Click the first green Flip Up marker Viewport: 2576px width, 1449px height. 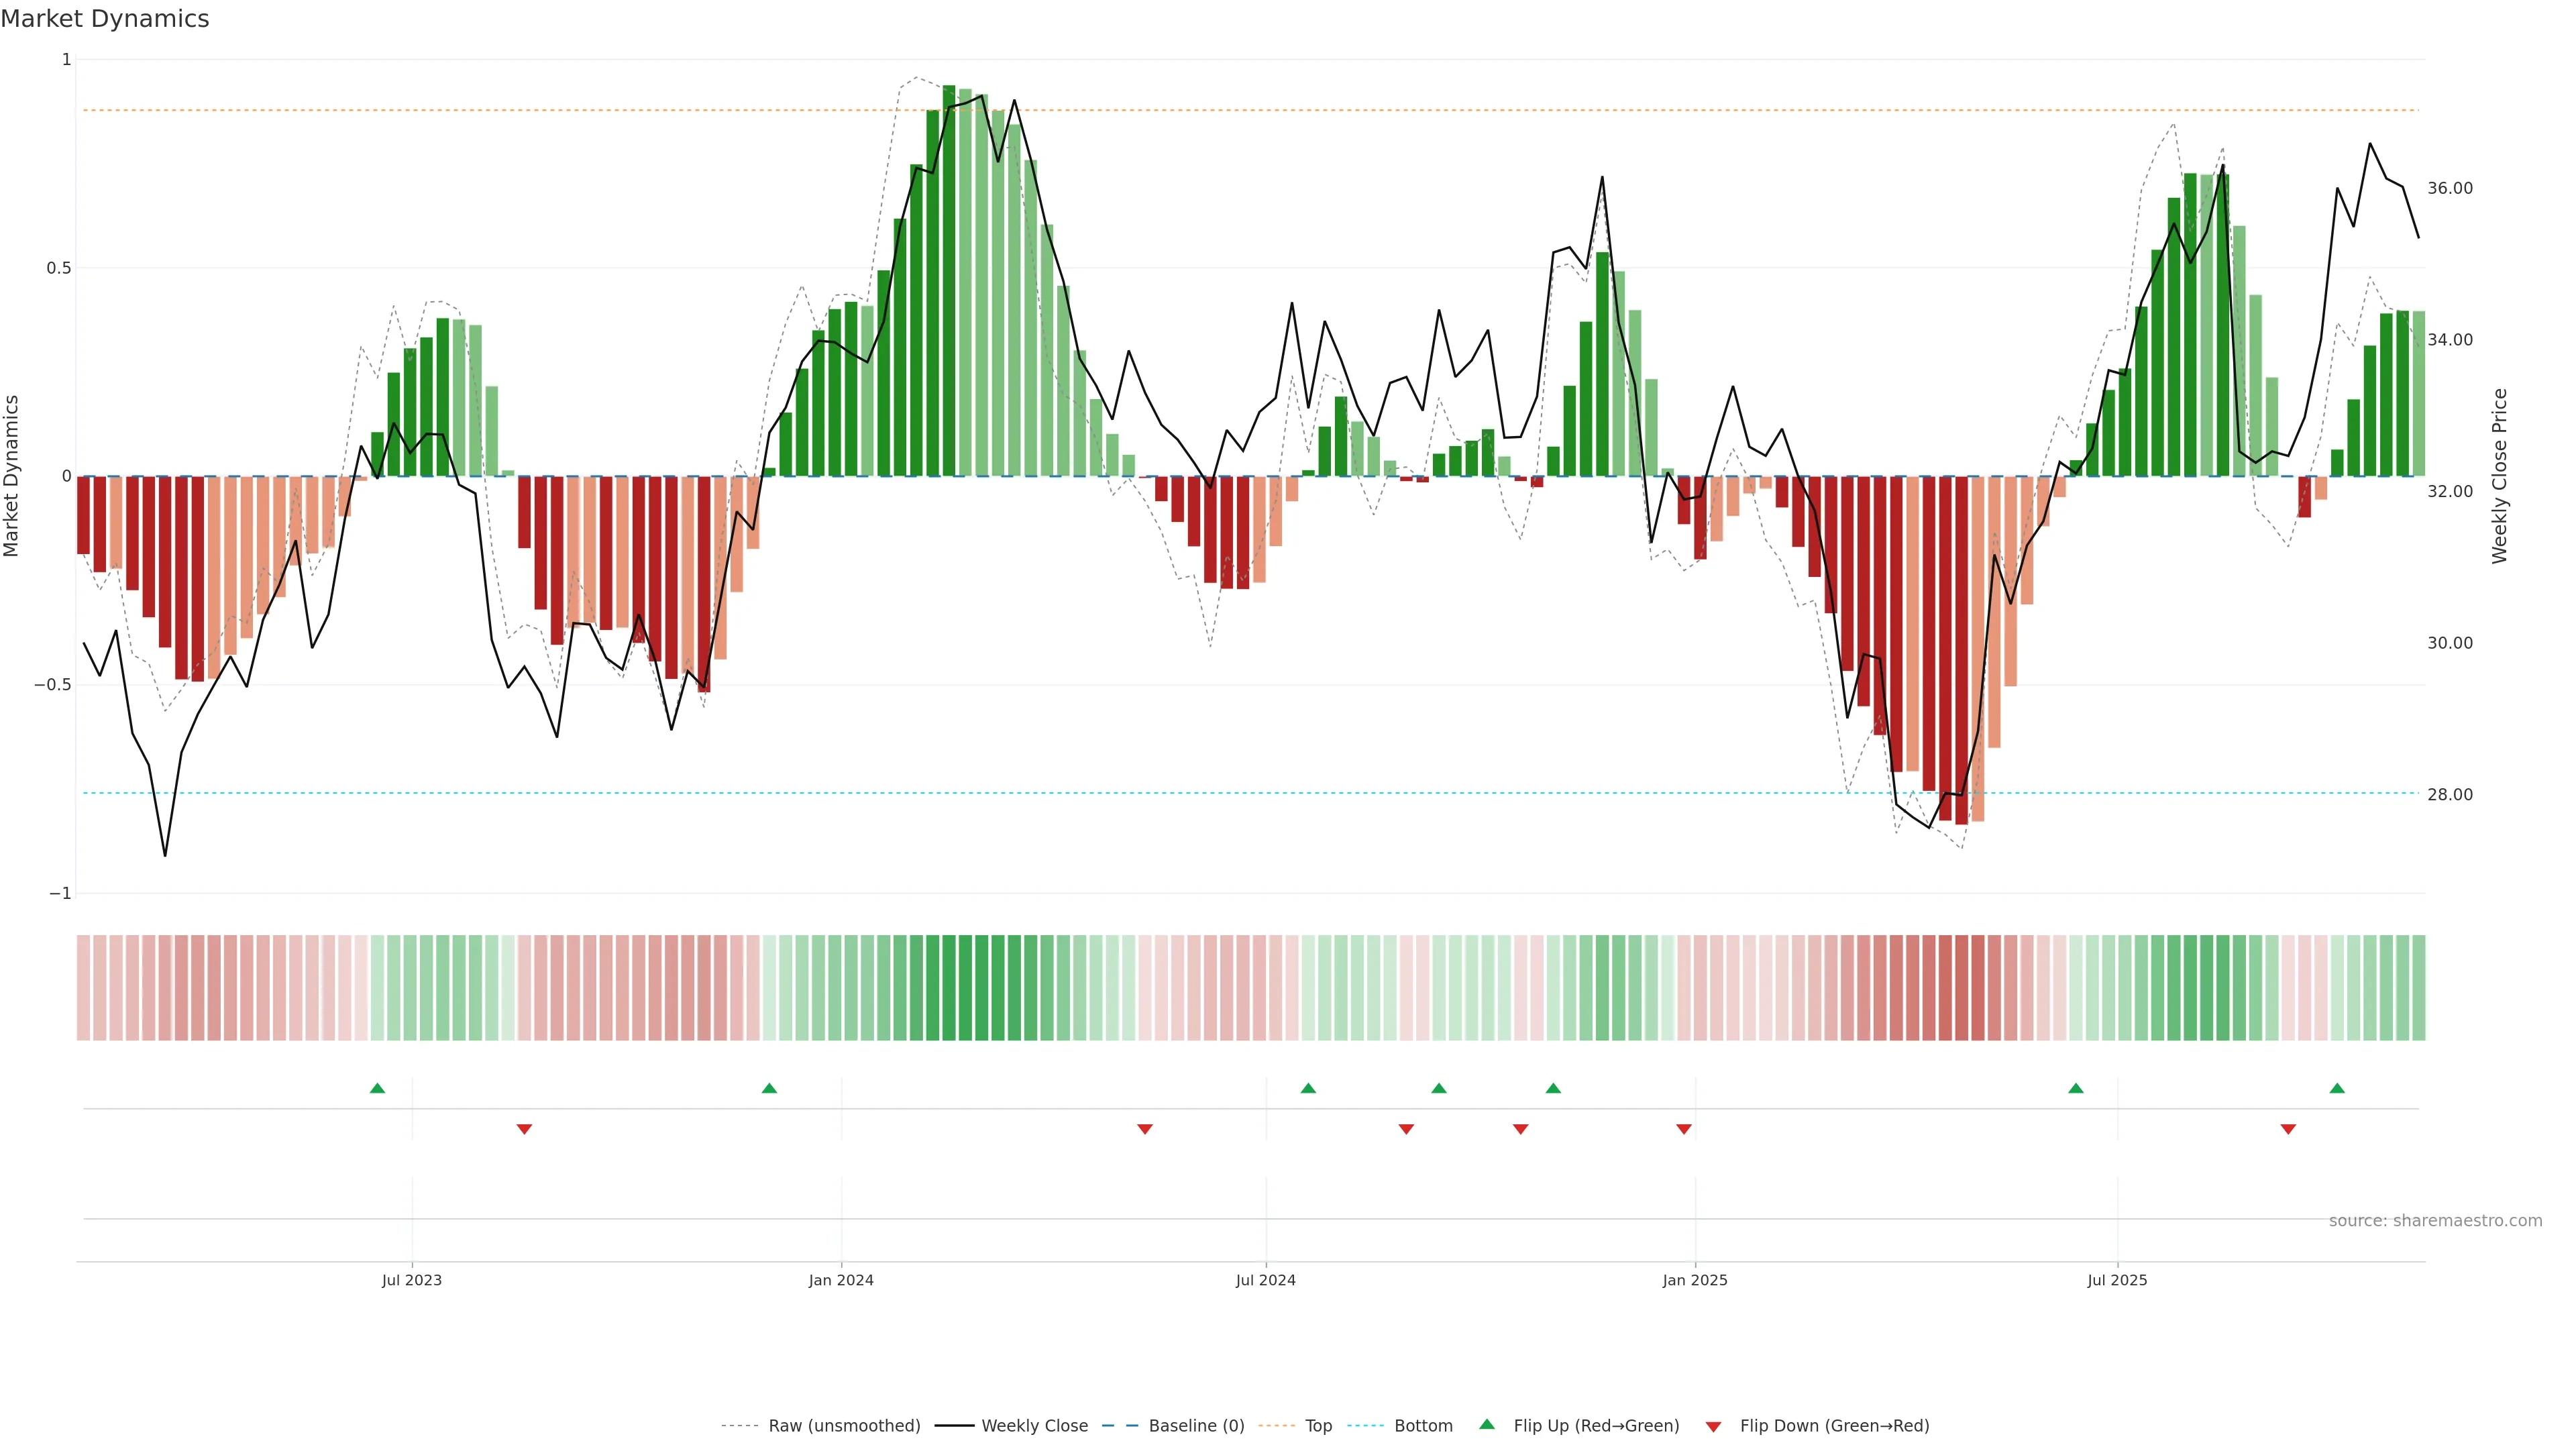tap(377, 1088)
